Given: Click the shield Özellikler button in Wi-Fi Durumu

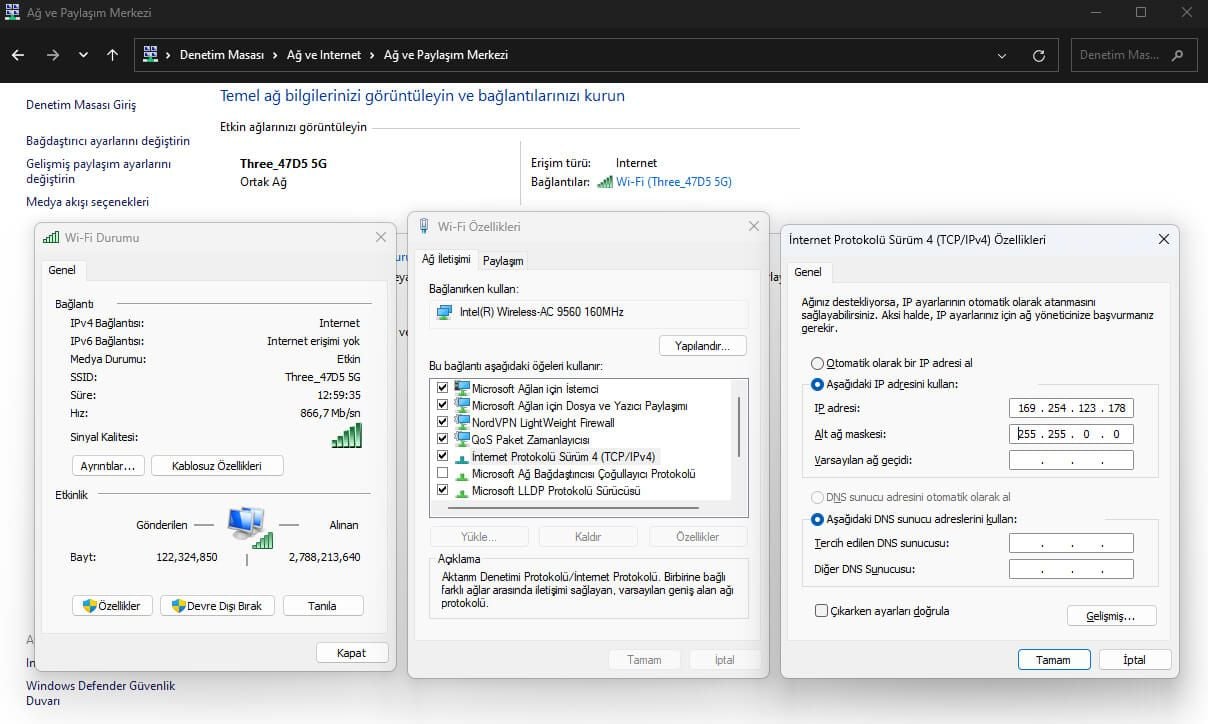Looking at the screenshot, I should 113,606.
